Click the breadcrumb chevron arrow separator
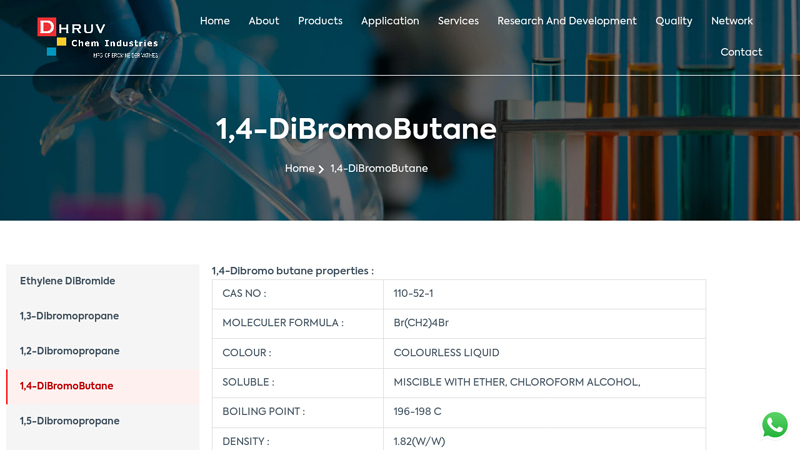This screenshot has height=450, width=800. [321, 169]
